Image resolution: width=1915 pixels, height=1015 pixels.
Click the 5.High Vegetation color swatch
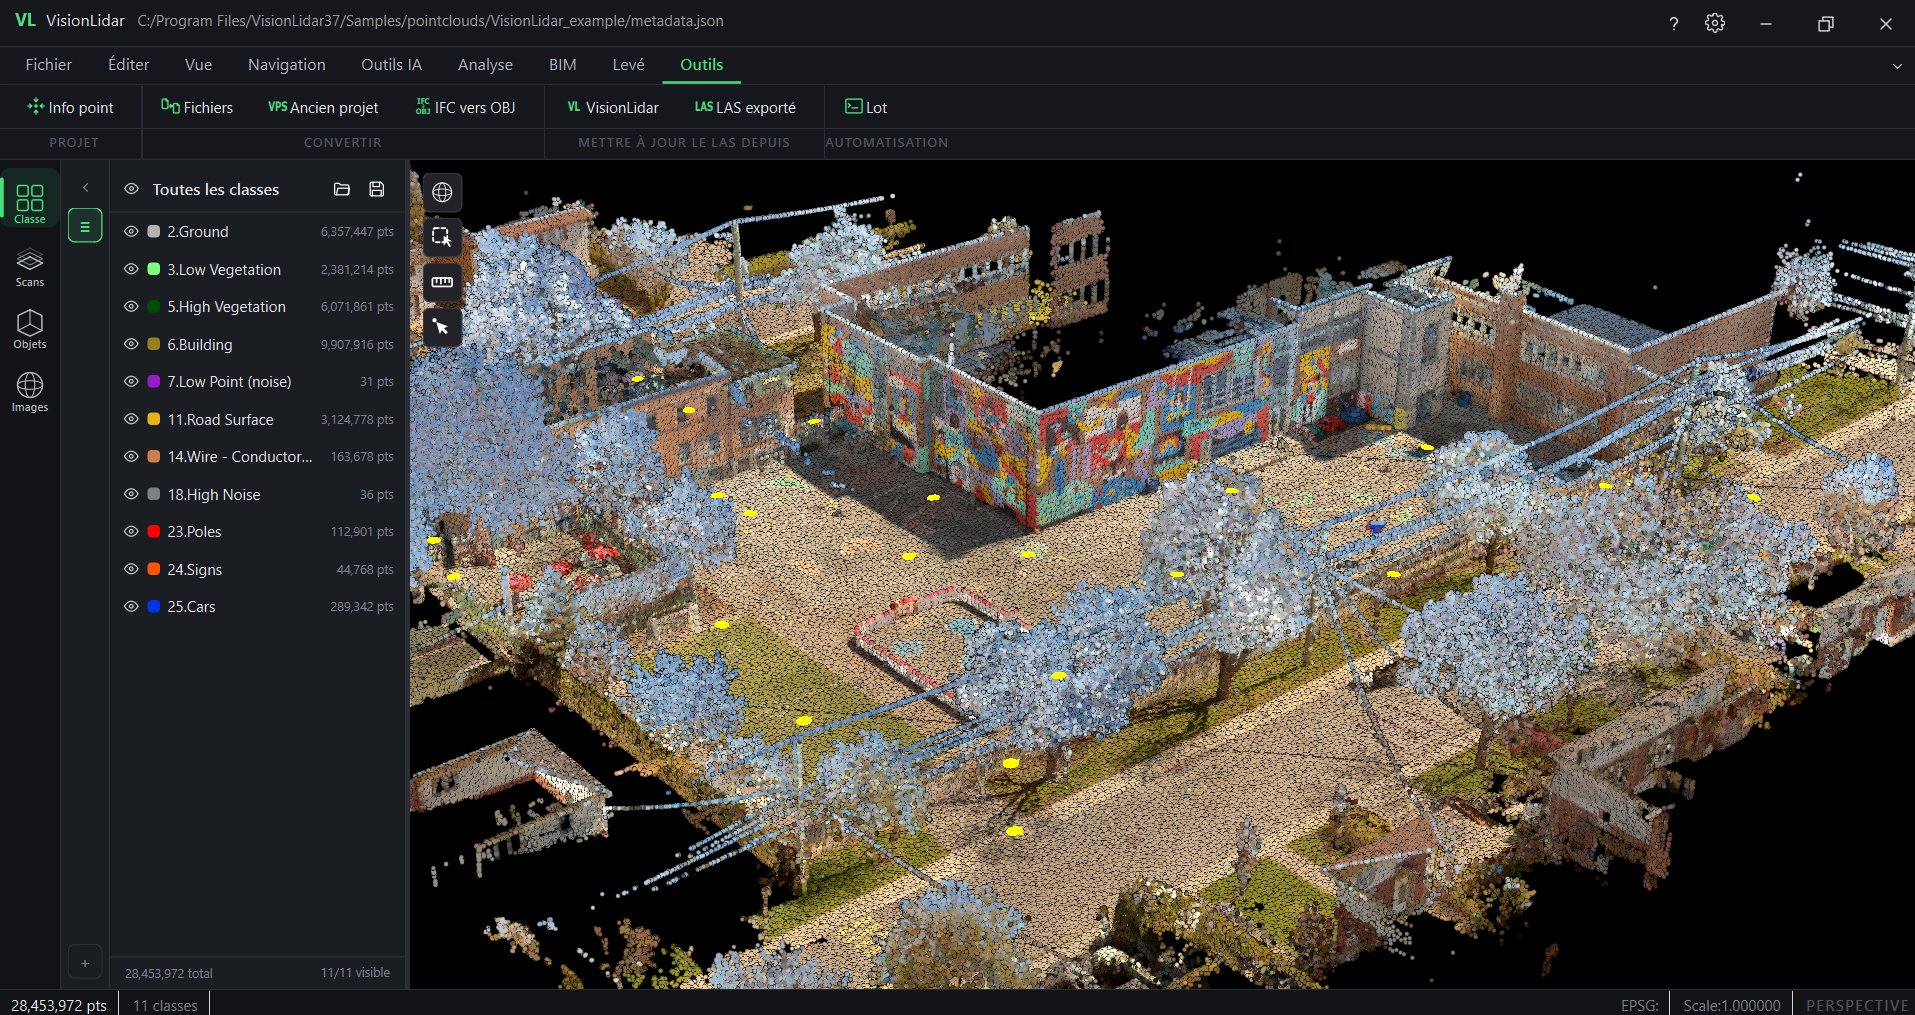154,307
